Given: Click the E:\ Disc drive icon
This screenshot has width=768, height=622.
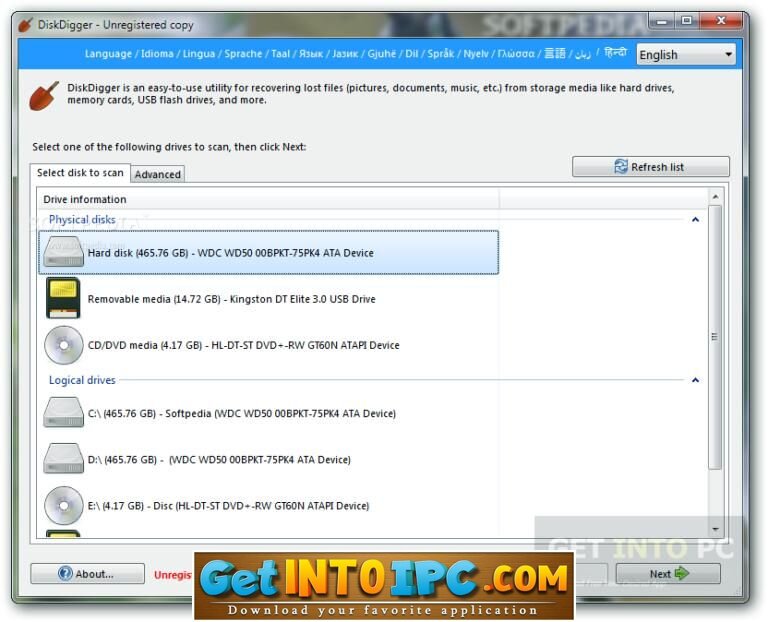Looking at the screenshot, I should pyautogui.click(x=64, y=505).
